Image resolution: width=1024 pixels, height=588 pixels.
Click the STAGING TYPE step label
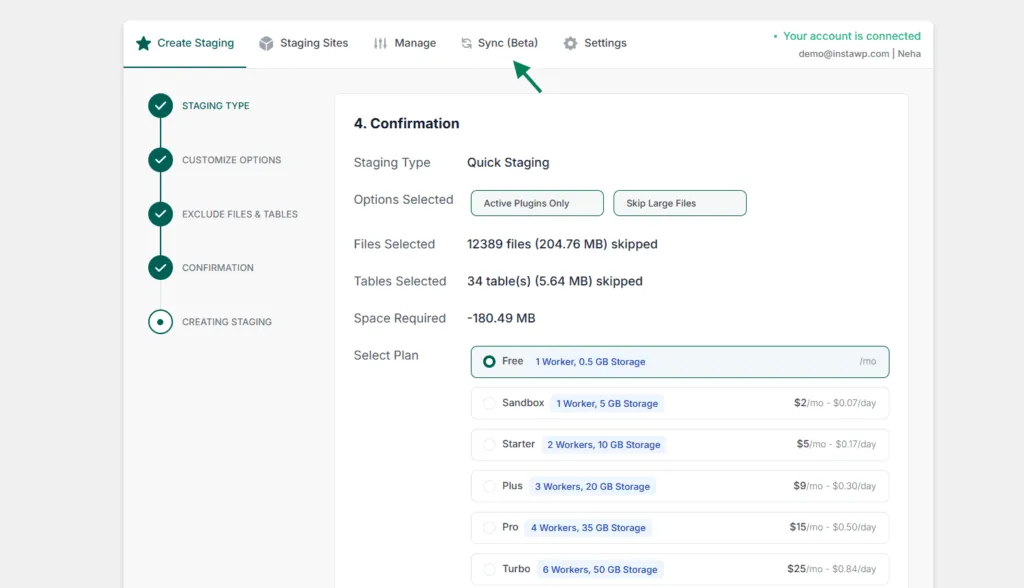click(x=216, y=106)
